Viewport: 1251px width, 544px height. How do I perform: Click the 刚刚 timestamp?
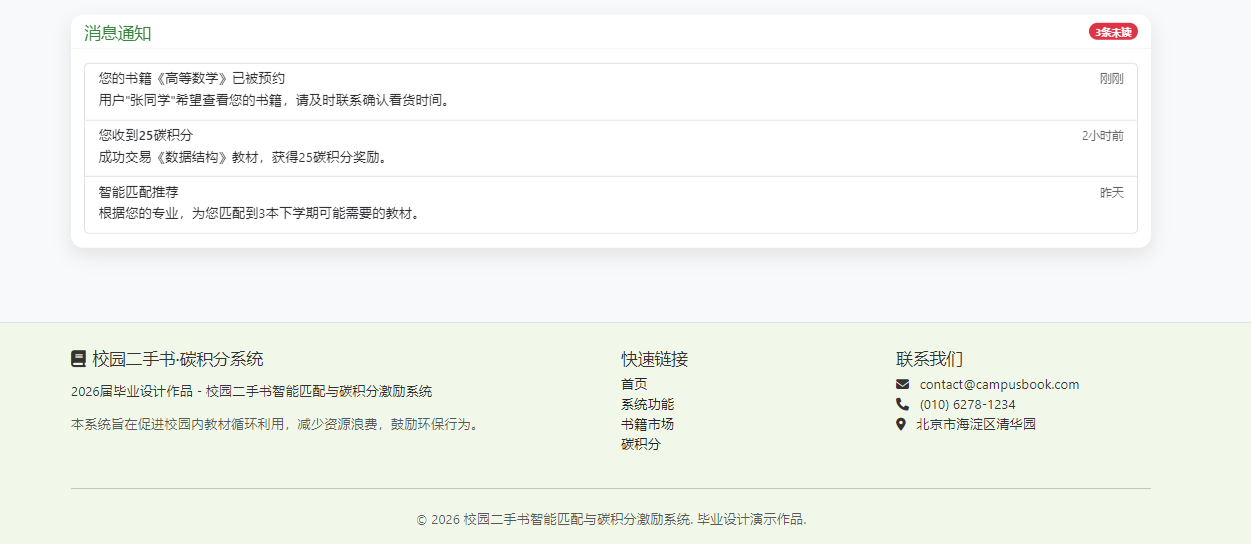(1111, 79)
